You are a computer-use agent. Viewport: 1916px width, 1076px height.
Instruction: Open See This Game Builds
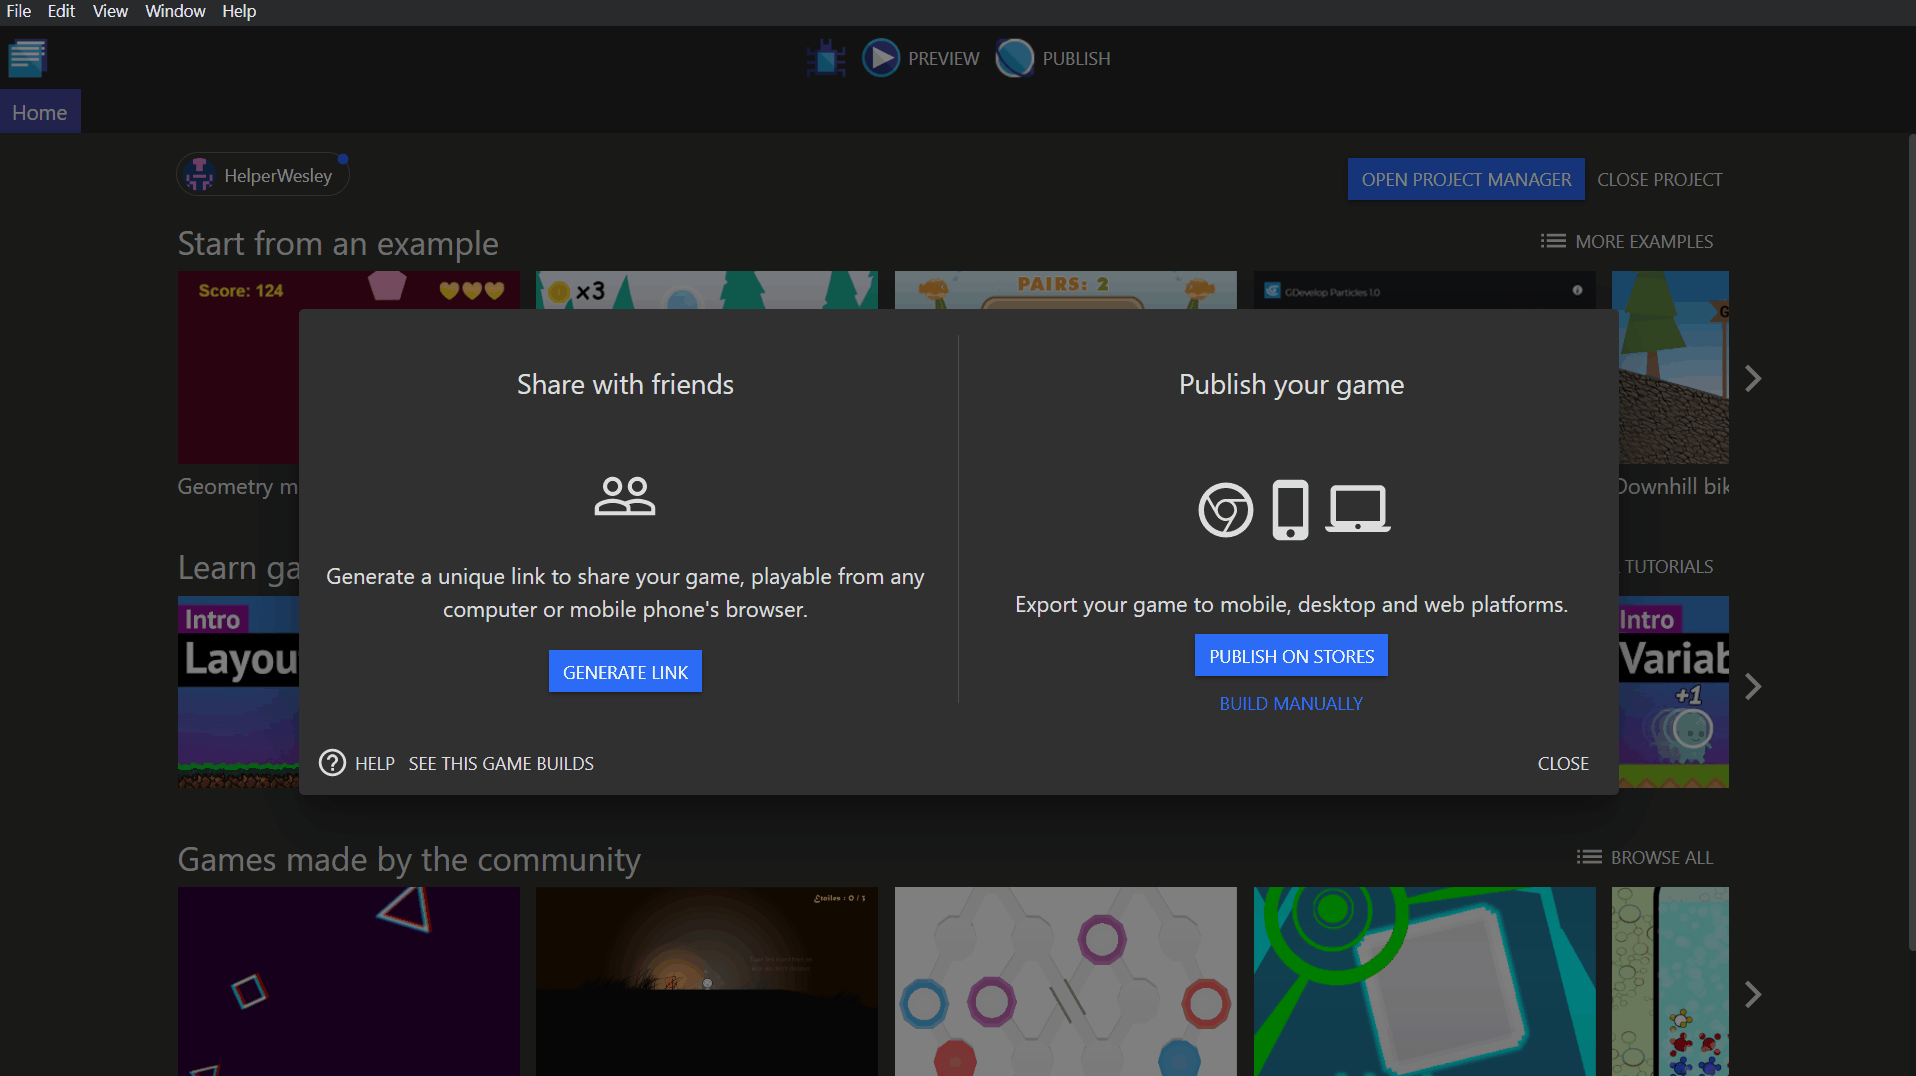point(501,763)
